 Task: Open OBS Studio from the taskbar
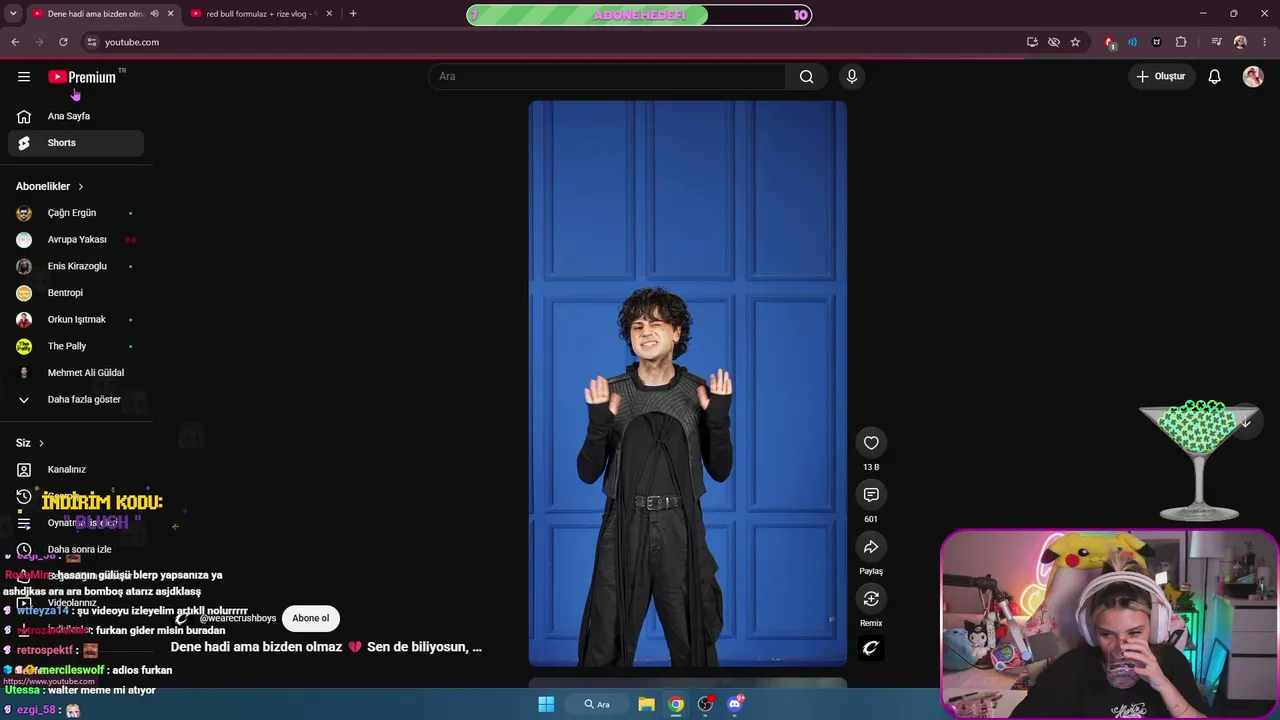[x=706, y=704]
